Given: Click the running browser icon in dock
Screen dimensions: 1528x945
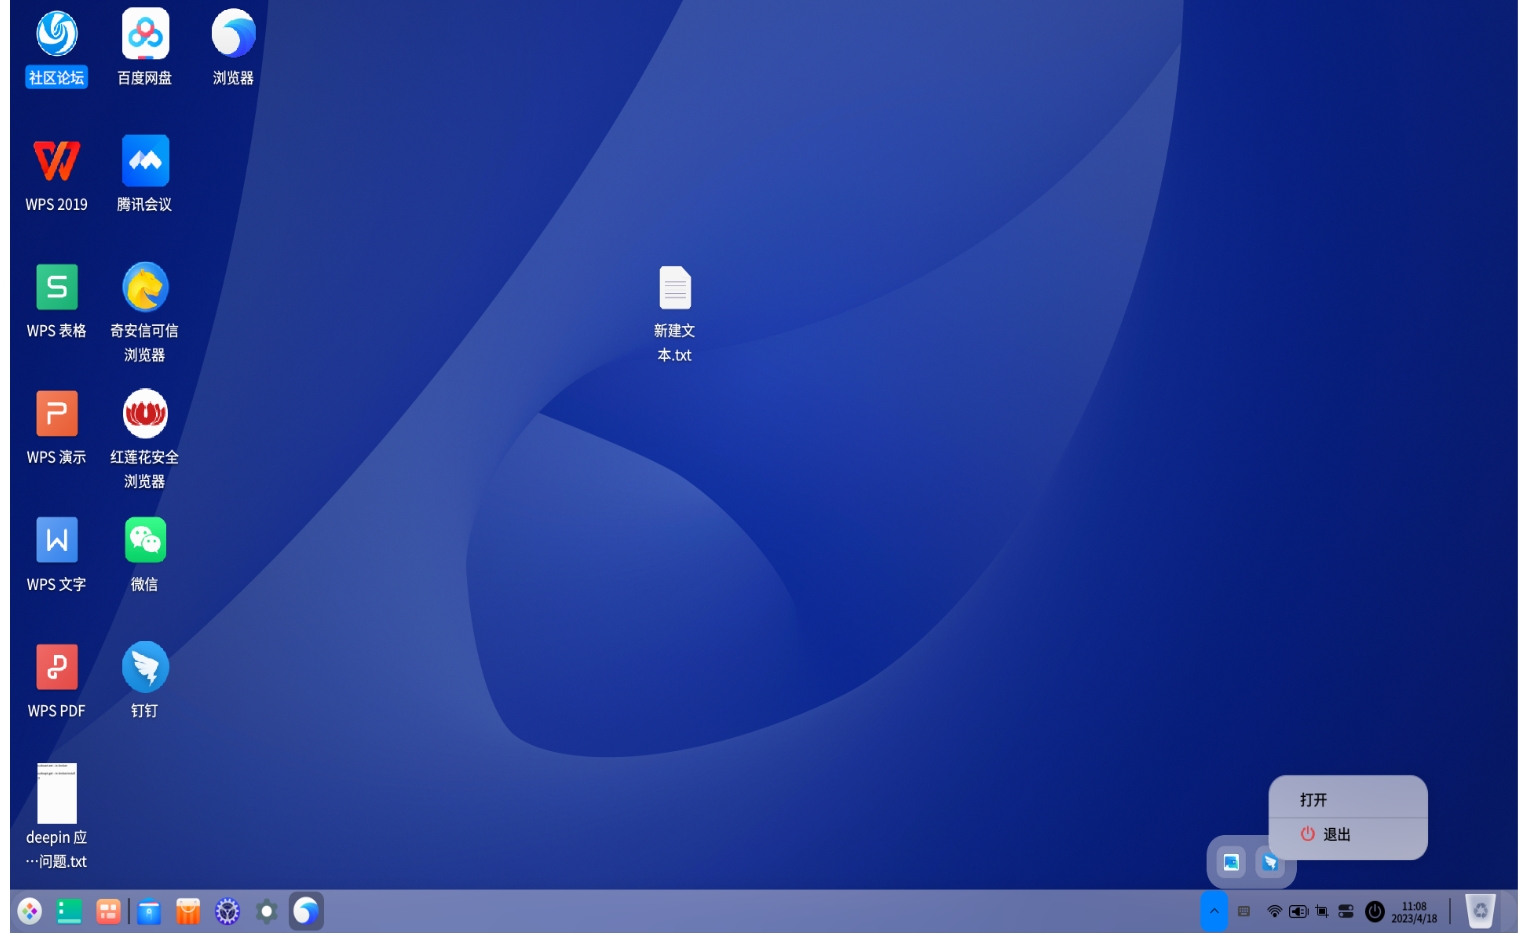Looking at the screenshot, I should click(x=306, y=912).
